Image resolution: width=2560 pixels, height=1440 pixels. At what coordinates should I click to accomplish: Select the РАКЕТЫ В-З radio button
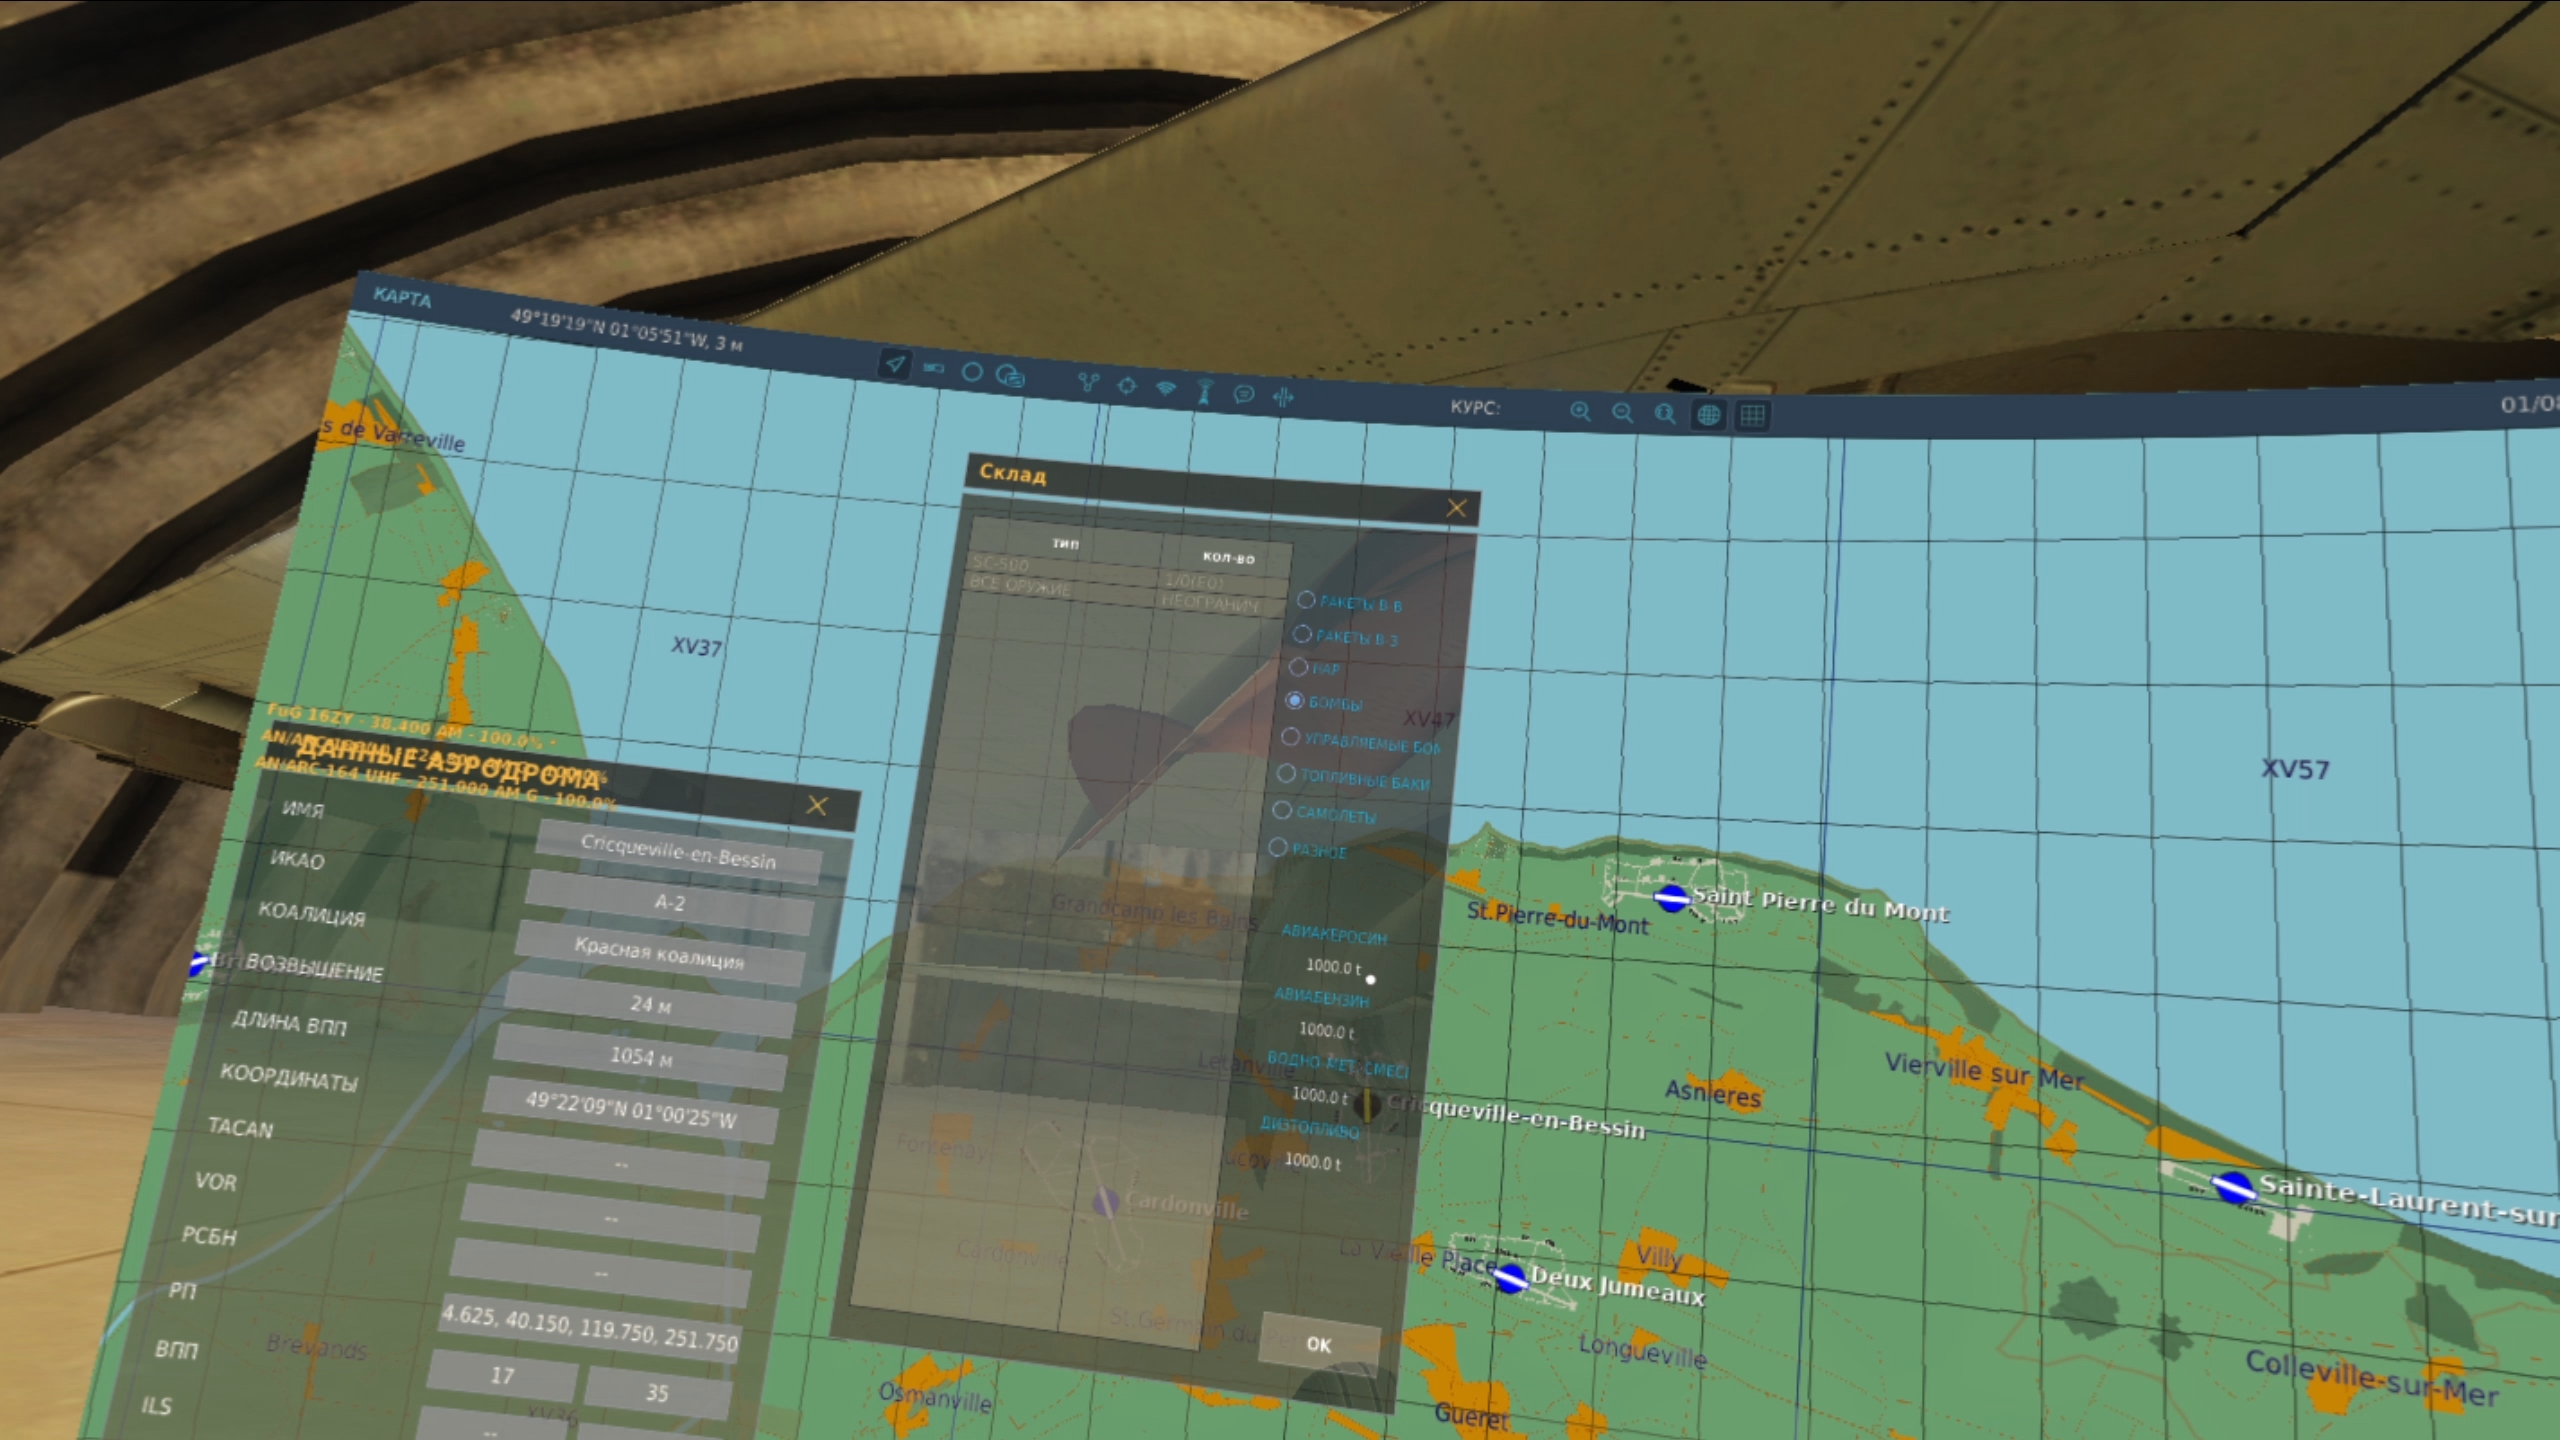pyautogui.click(x=1302, y=633)
